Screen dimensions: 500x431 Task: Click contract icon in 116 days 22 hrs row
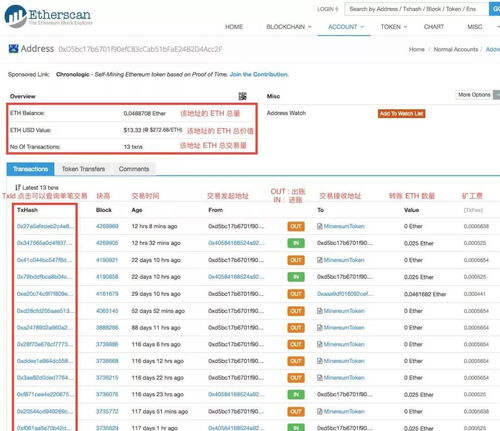click(320, 377)
